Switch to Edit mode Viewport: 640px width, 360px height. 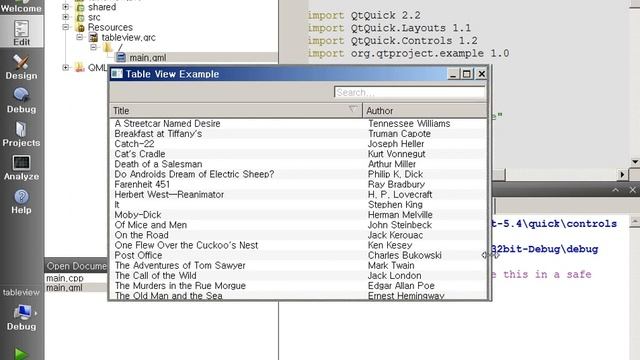click(x=21, y=33)
